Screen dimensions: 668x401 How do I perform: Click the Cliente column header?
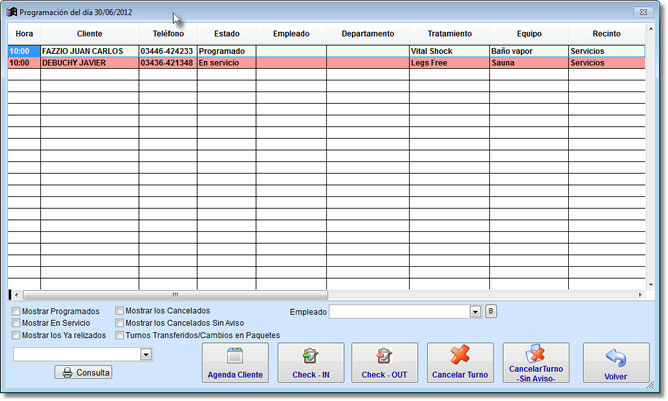pos(89,34)
